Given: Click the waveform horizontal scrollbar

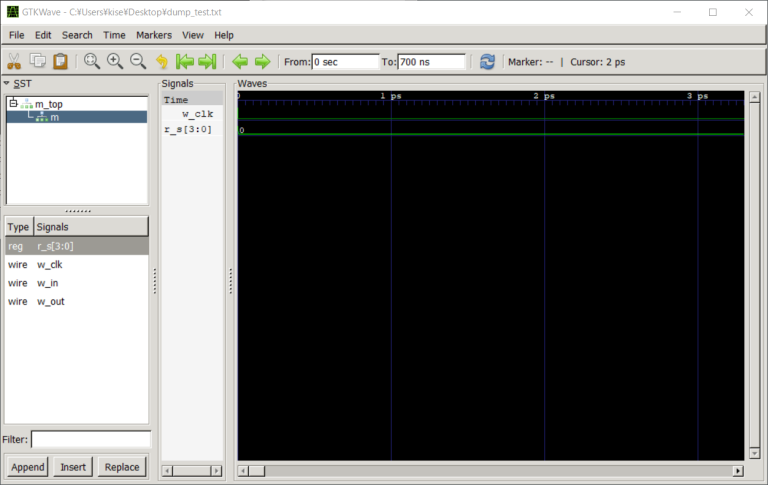Looking at the screenshot, I should (x=490, y=470).
